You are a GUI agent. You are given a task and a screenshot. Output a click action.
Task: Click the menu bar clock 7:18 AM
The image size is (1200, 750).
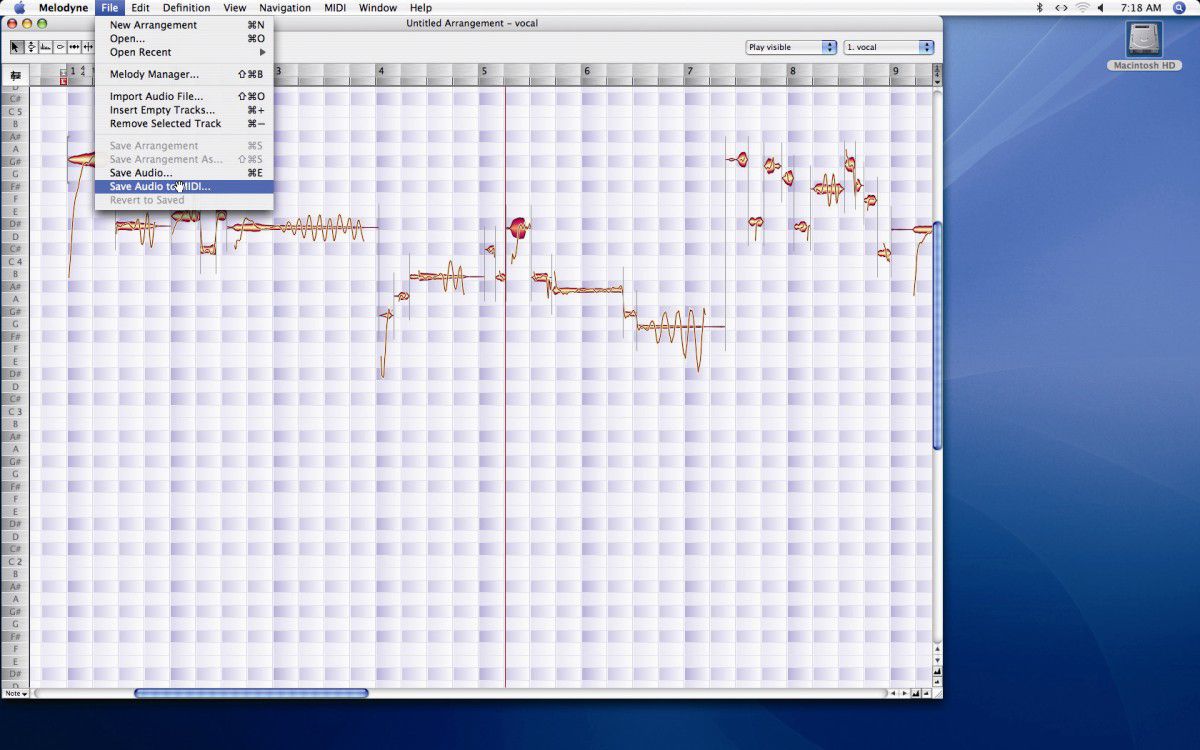[x=1142, y=7]
